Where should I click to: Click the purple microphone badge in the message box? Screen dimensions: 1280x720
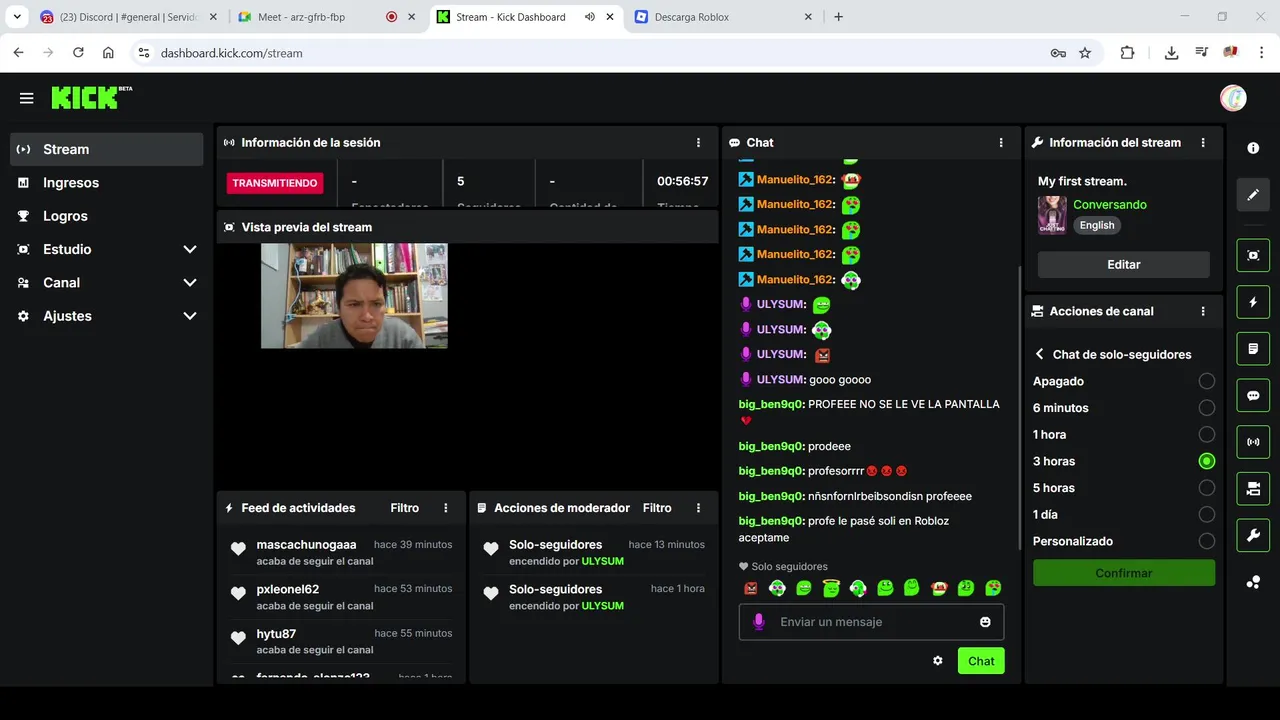(759, 622)
